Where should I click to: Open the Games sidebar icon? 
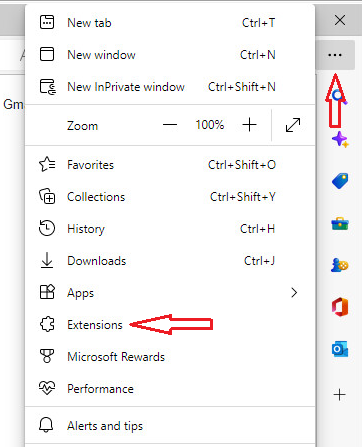point(340,265)
